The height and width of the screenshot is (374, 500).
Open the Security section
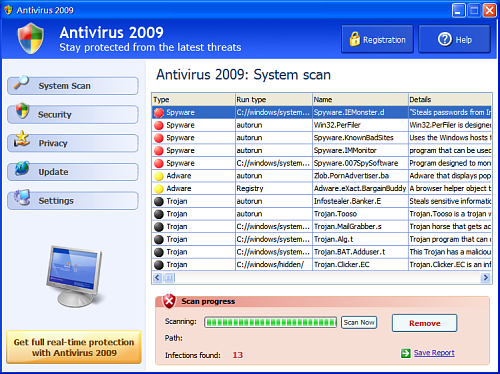point(73,115)
